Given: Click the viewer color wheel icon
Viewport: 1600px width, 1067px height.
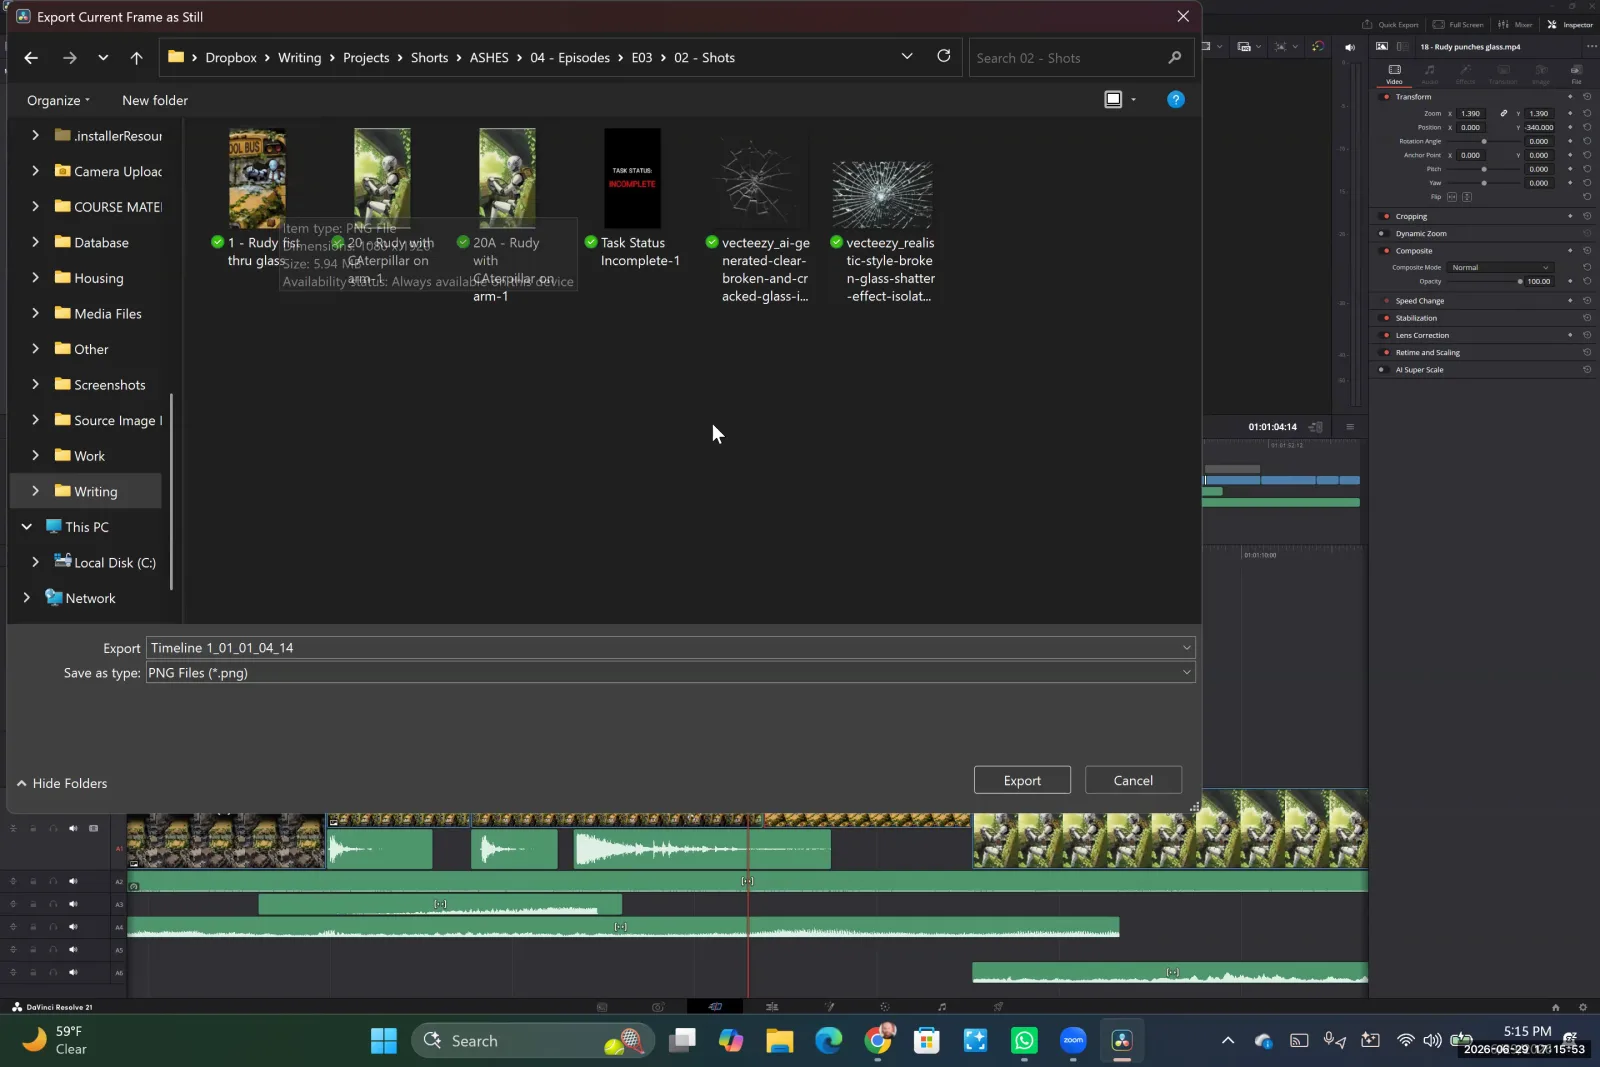Looking at the screenshot, I should pos(1318,47).
